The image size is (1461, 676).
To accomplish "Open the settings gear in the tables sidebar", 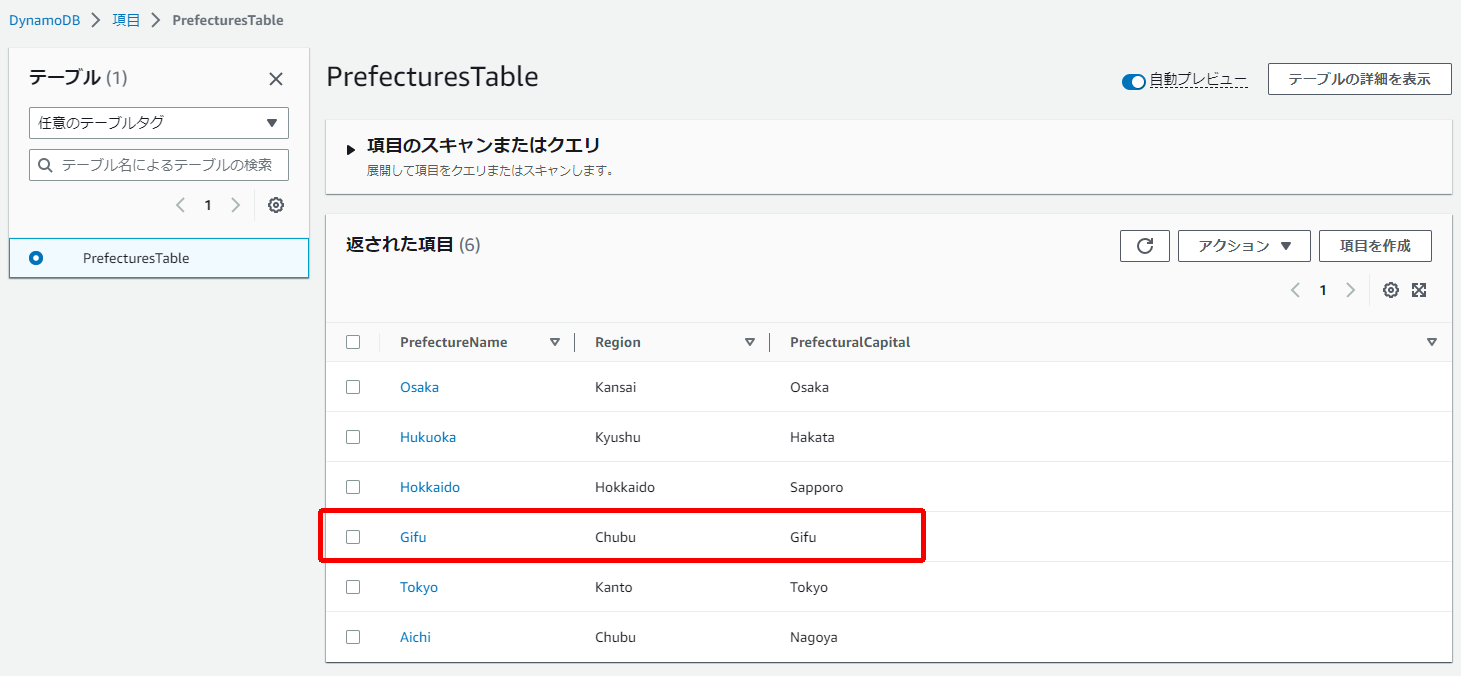I will (x=275, y=205).
